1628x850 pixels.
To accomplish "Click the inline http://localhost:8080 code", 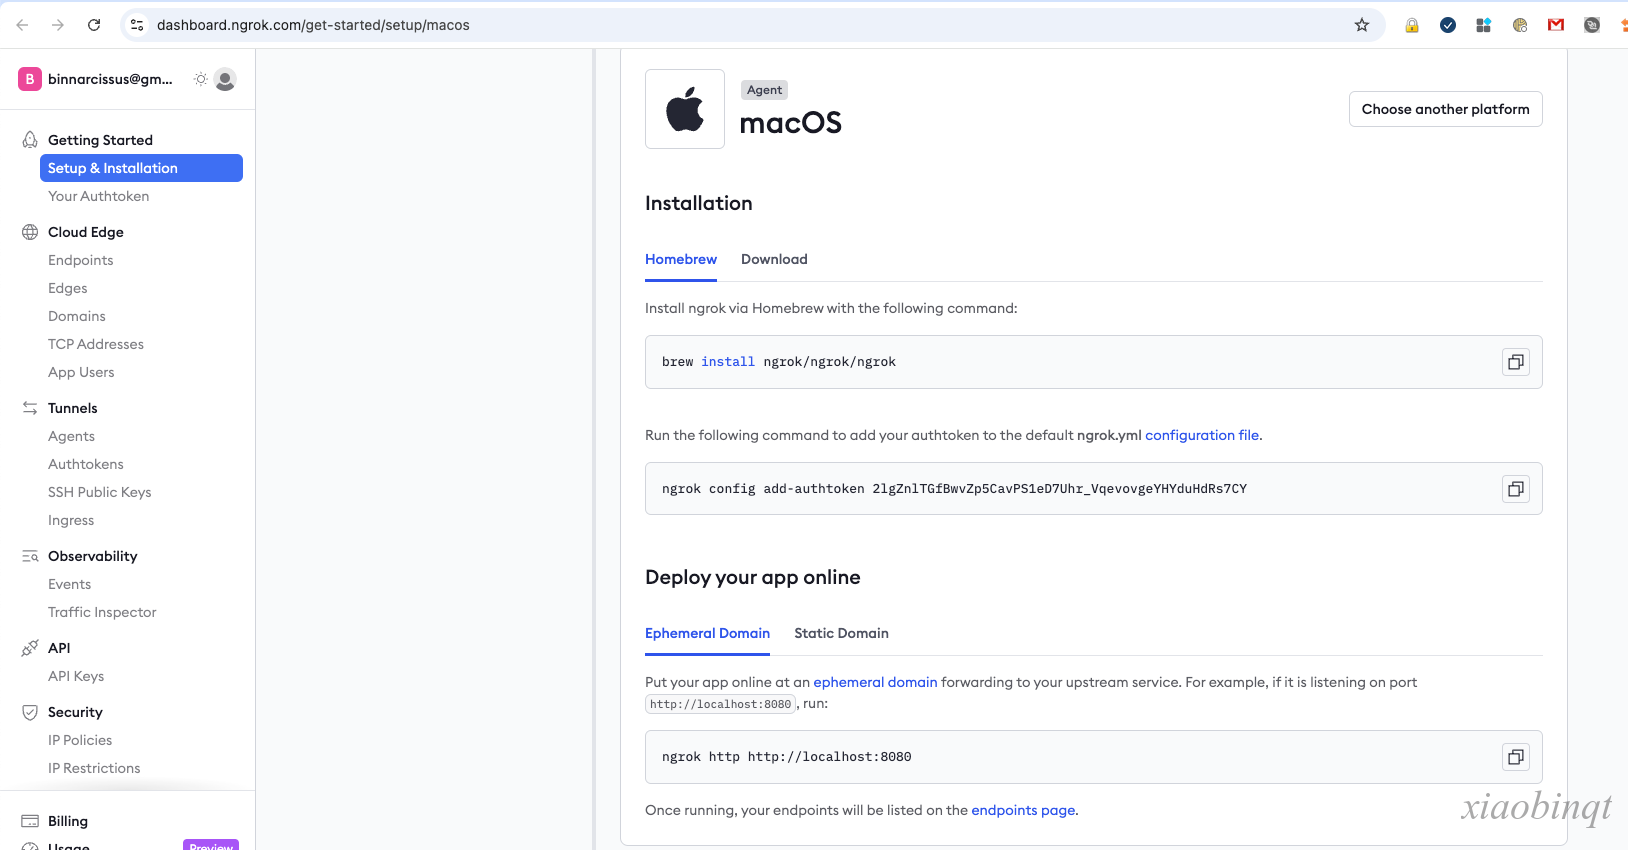I will pyautogui.click(x=720, y=704).
